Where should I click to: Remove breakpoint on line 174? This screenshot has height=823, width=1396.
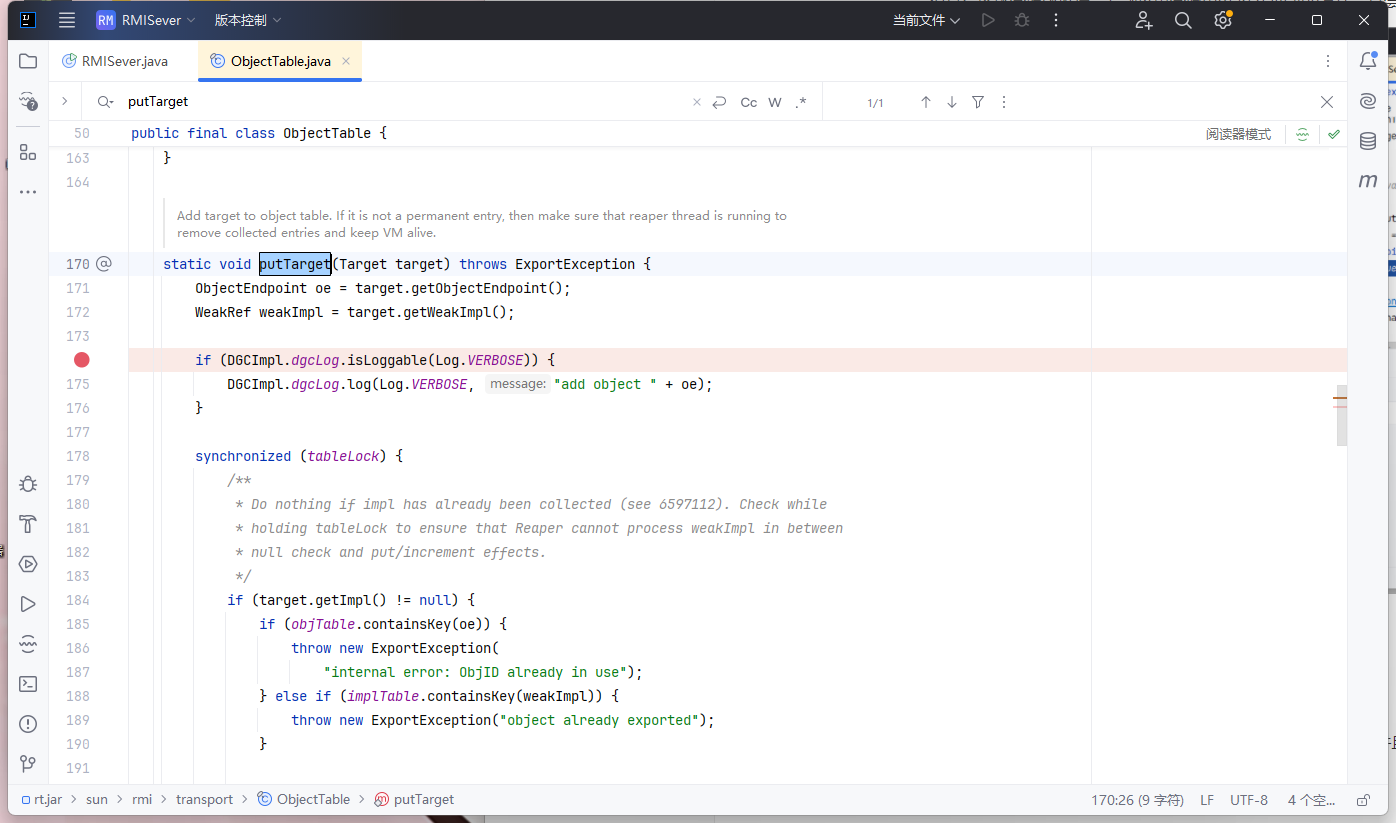[x=82, y=360]
